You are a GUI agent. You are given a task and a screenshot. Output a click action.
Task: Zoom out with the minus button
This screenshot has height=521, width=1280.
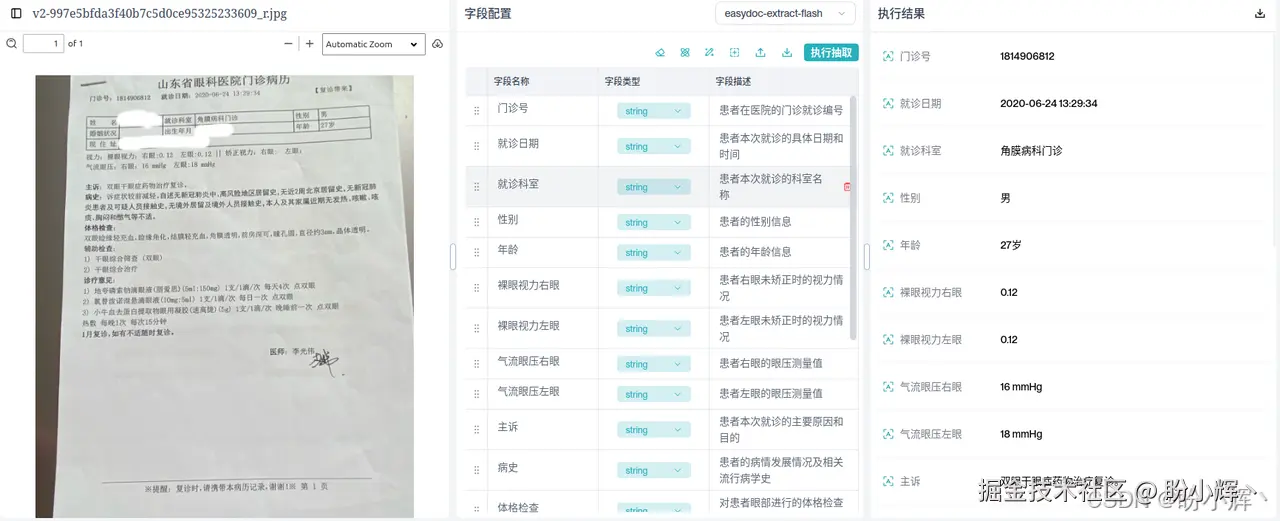pyautogui.click(x=289, y=44)
